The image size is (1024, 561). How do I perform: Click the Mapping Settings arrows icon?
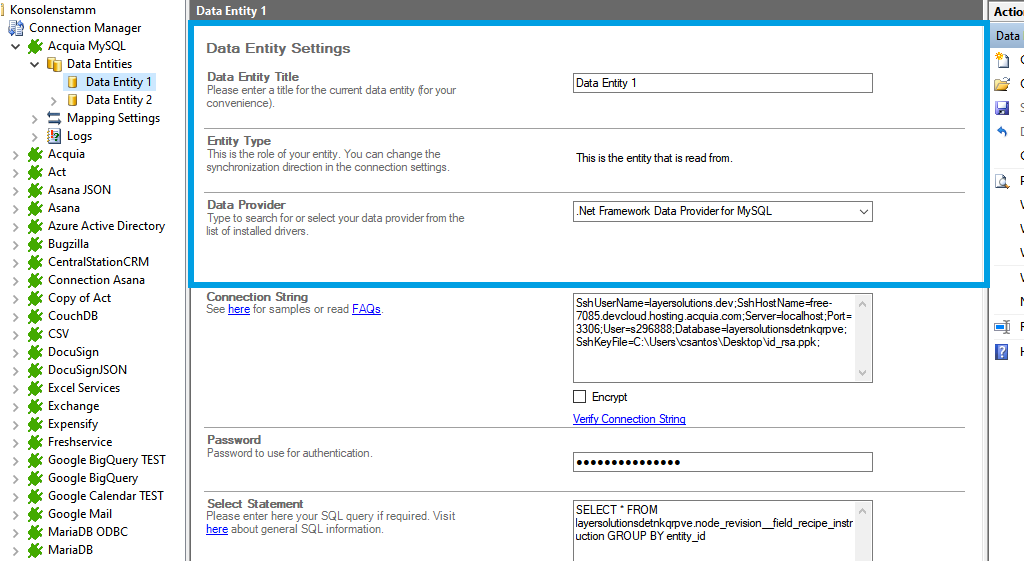pos(54,118)
